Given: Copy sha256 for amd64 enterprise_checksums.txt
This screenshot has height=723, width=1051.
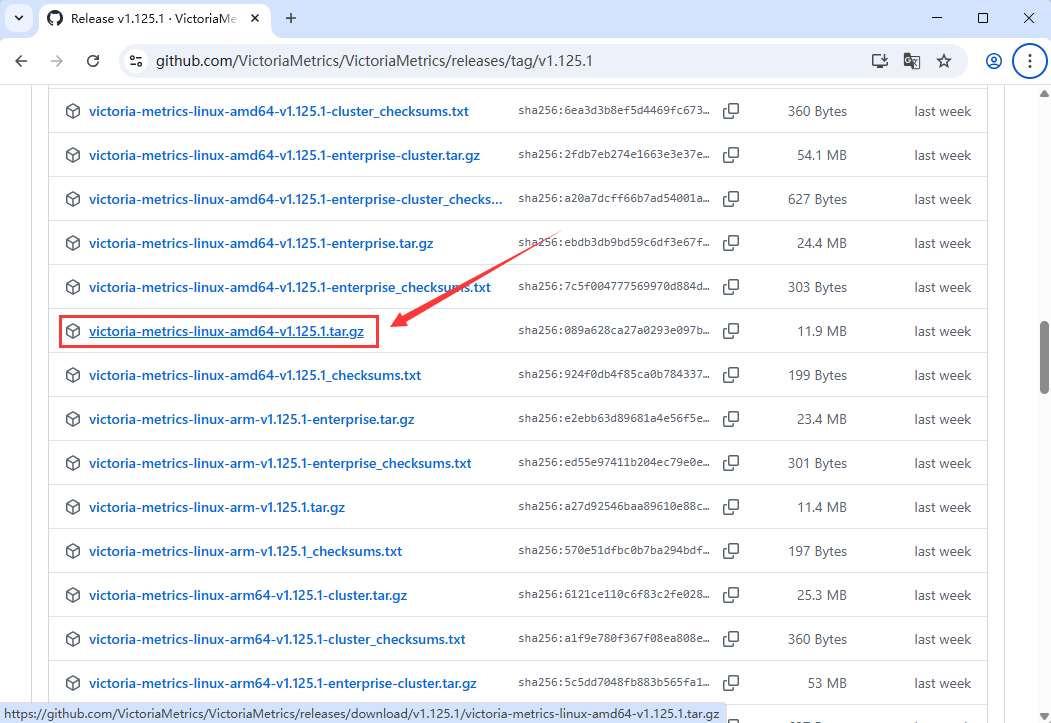Looking at the screenshot, I should 731,287.
